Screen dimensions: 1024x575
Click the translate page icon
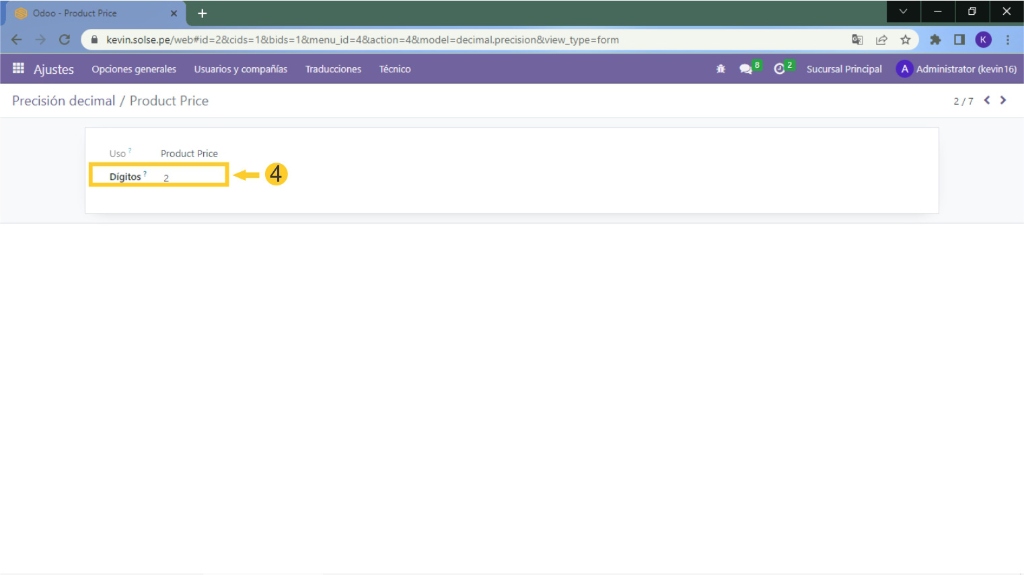[857, 40]
